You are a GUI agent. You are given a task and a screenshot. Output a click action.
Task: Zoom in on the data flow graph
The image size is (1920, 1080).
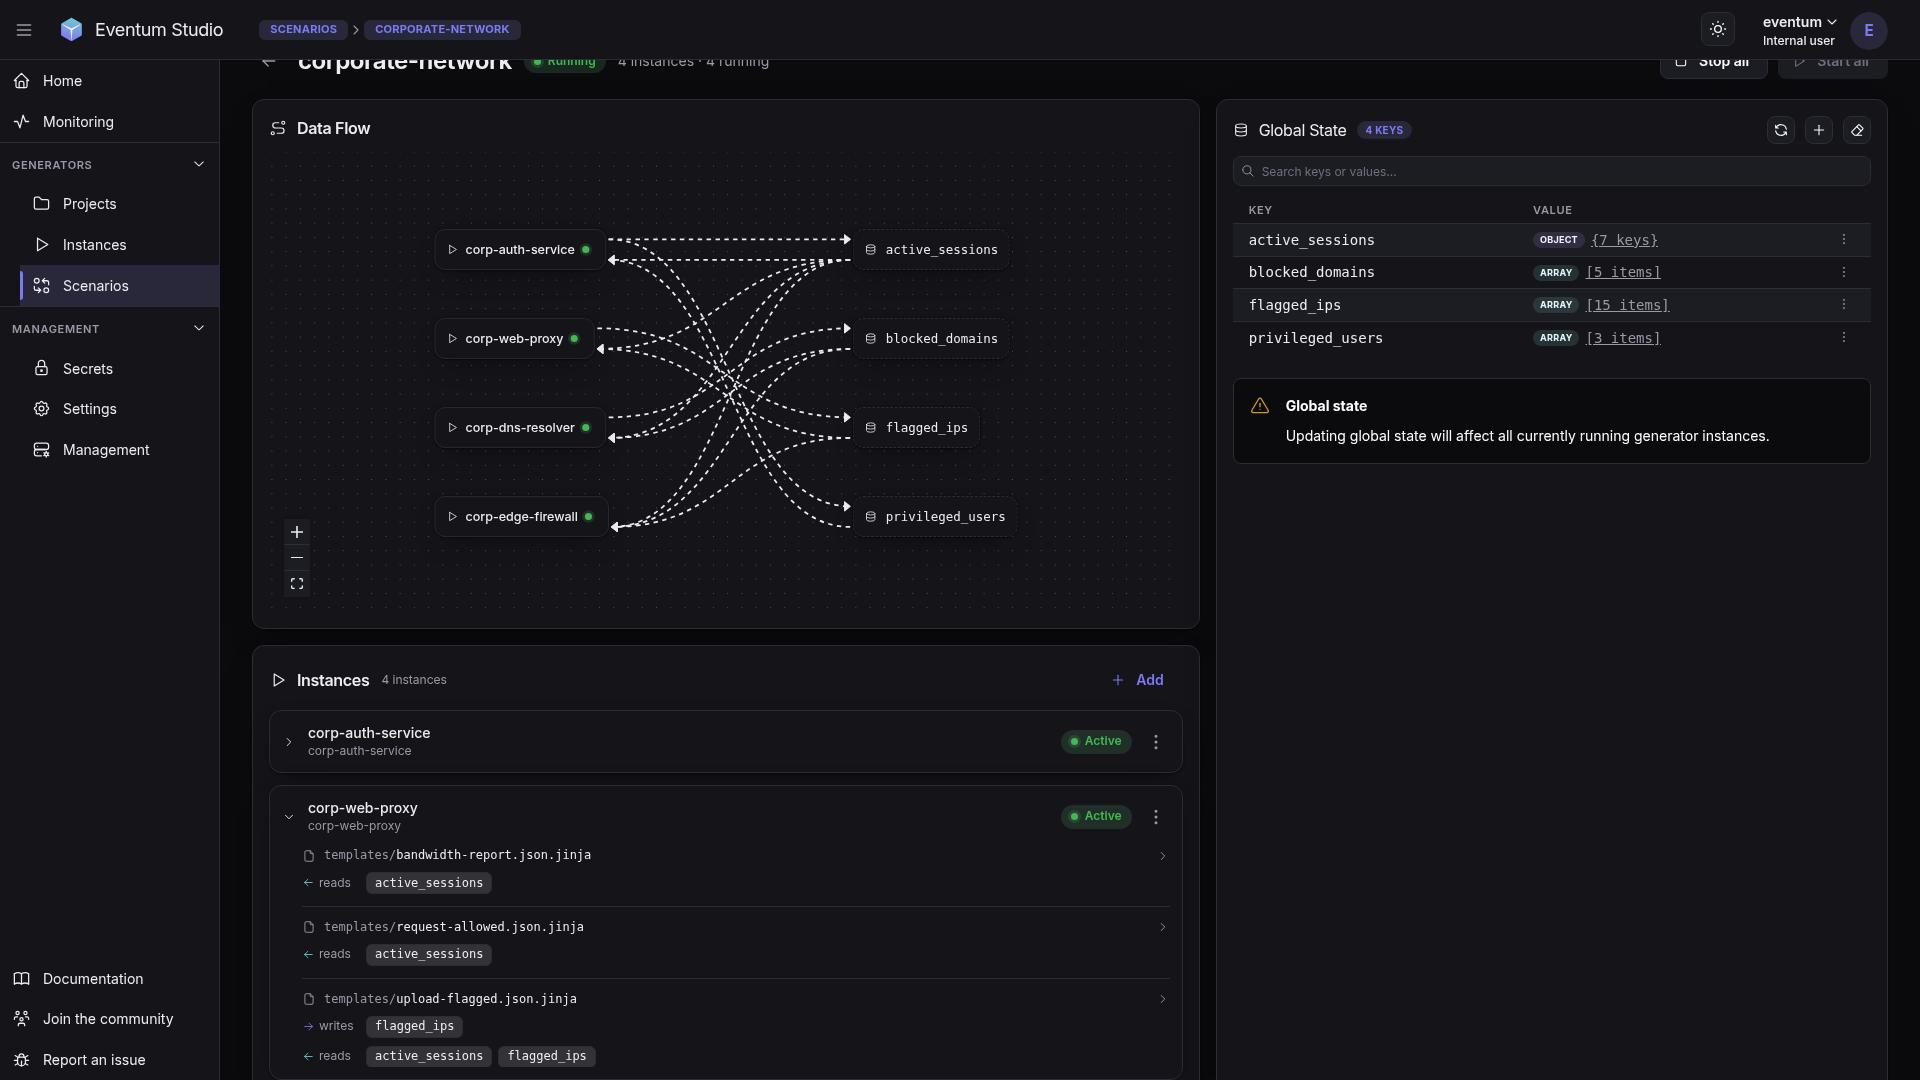(x=297, y=532)
